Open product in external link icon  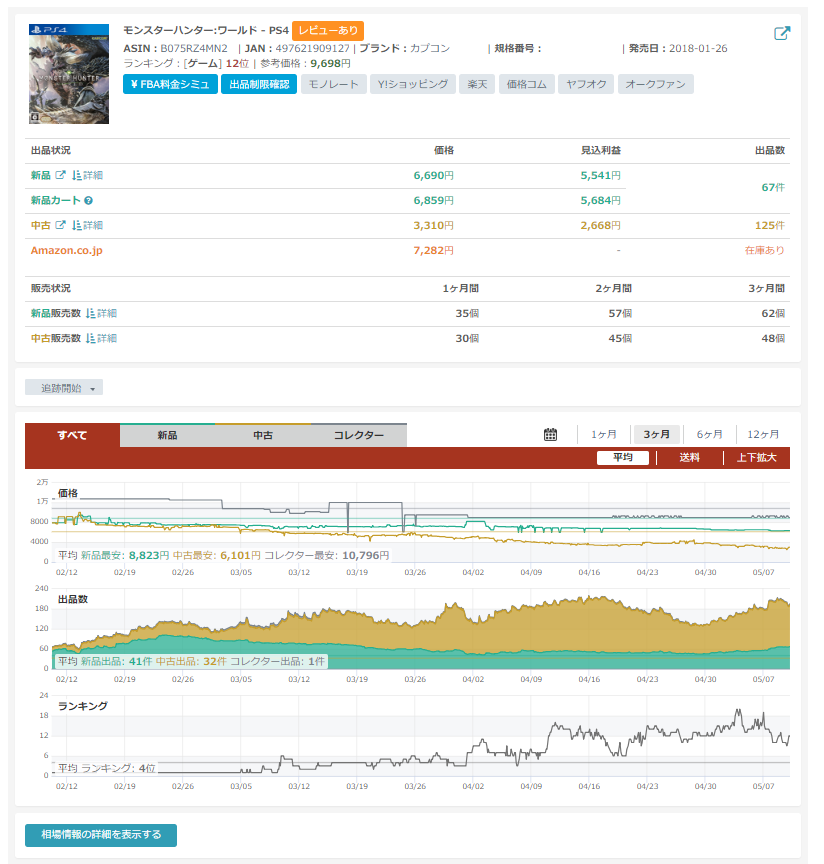[x=782, y=33]
